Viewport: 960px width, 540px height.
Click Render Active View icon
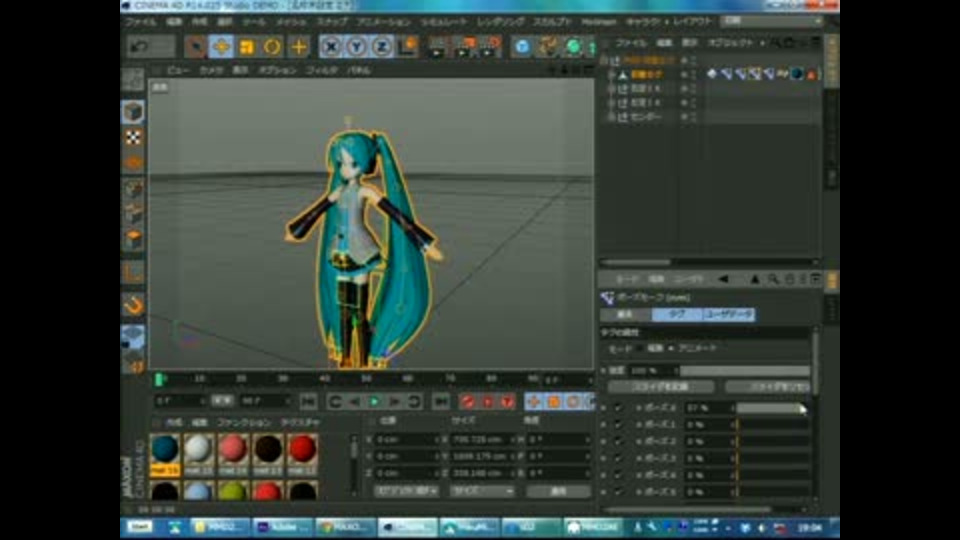coord(437,47)
